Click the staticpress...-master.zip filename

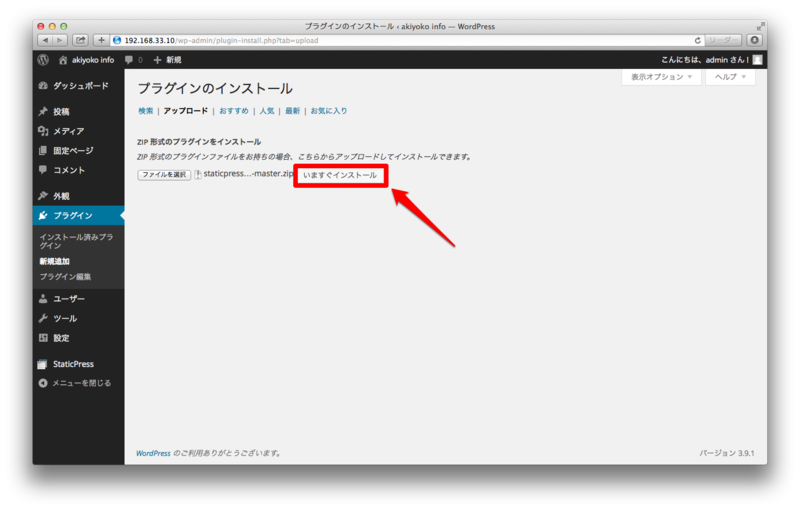pos(248,173)
